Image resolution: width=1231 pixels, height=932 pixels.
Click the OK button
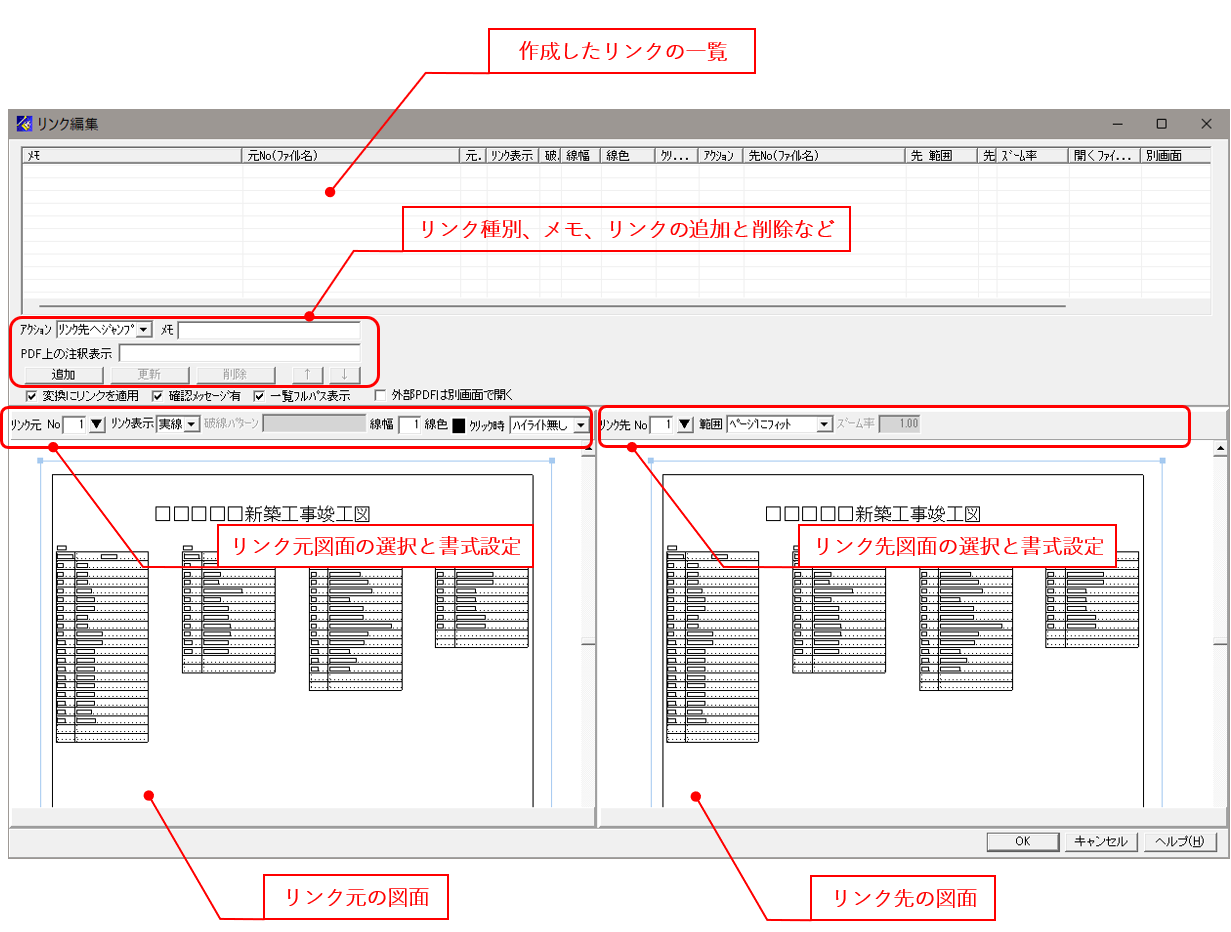pos(1021,841)
